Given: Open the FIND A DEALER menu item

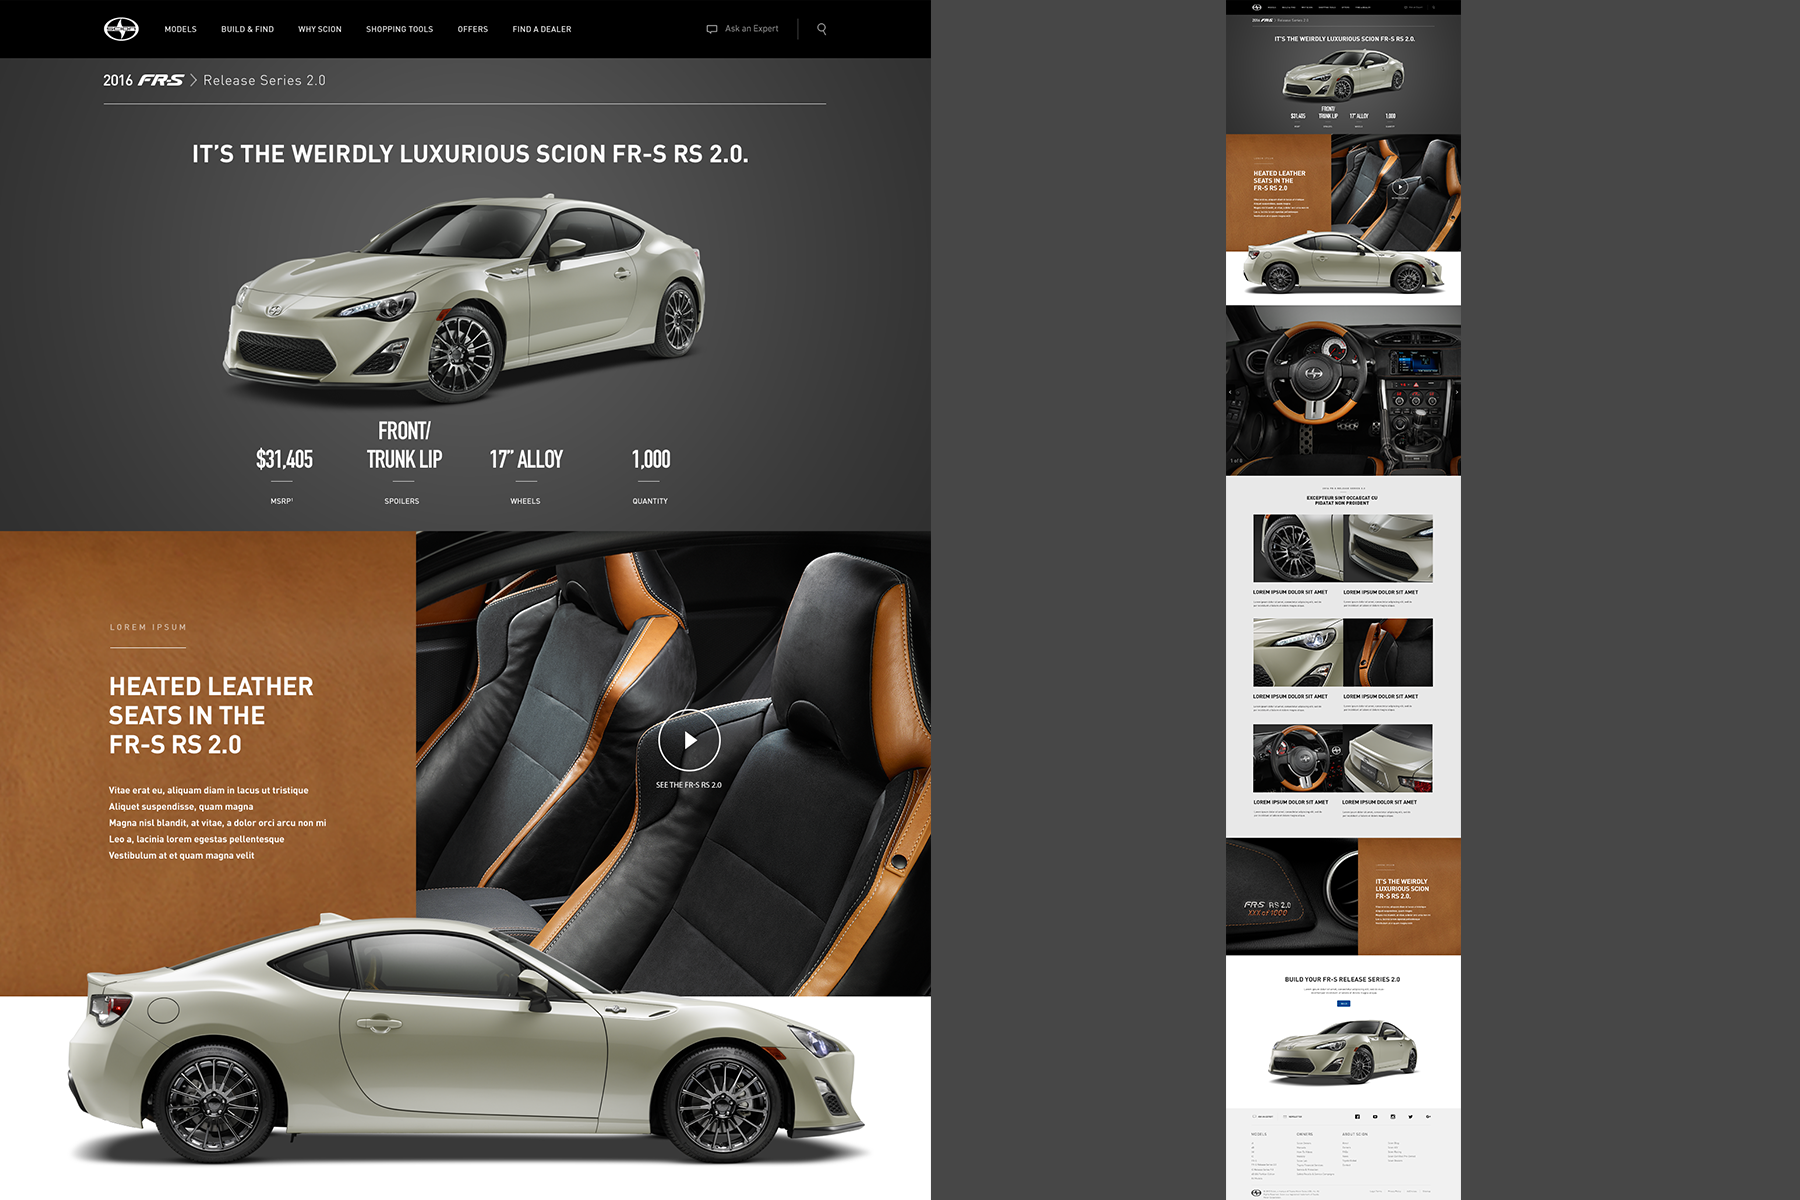Looking at the screenshot, I should tap(541, 30).
